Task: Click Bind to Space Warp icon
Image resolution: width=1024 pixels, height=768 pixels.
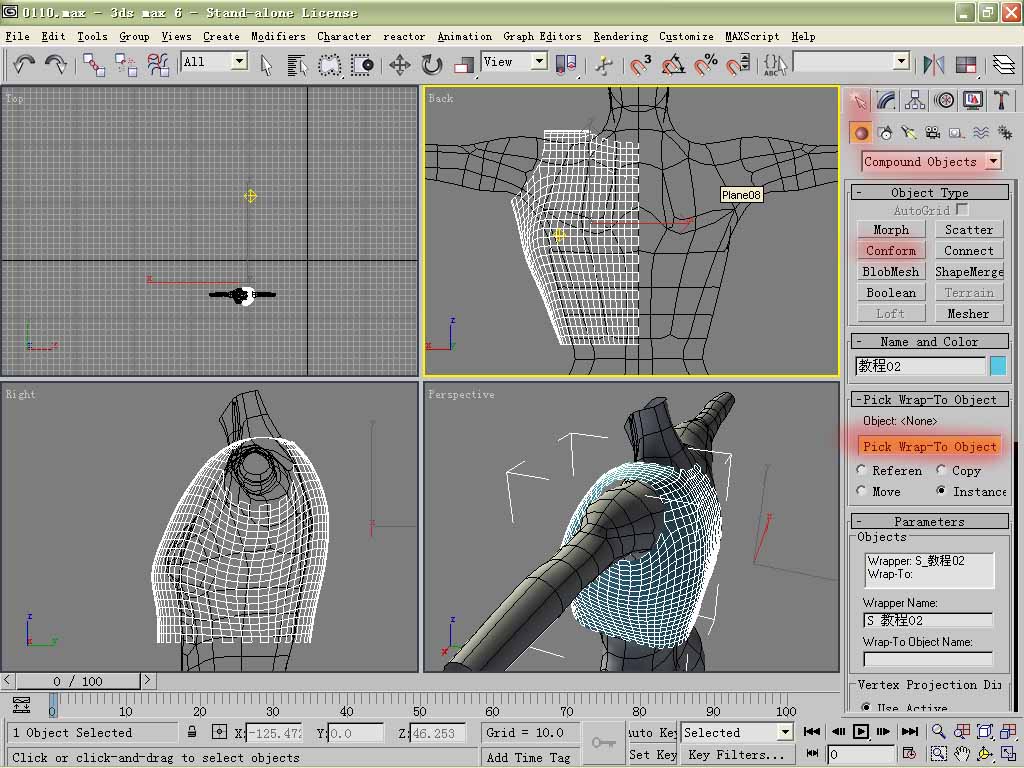Action: coord(158,65)
